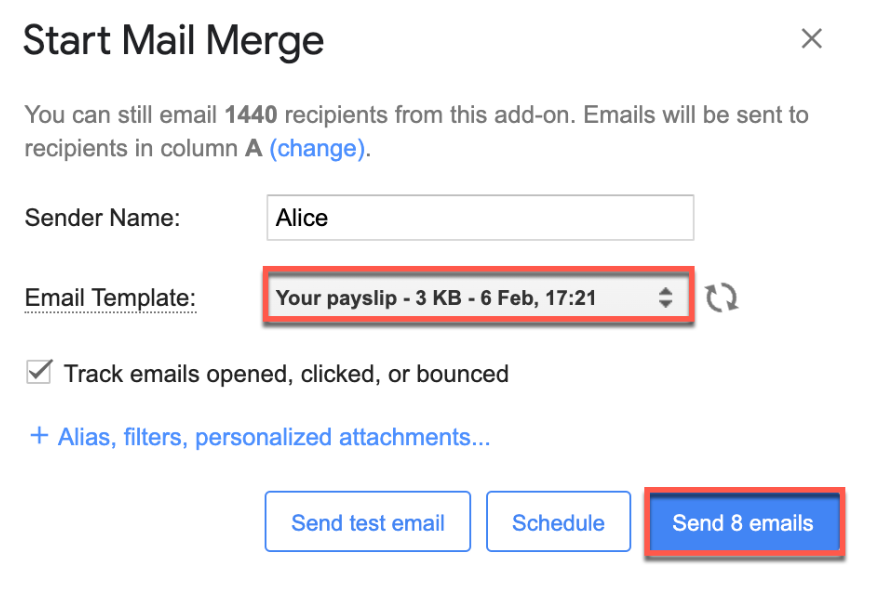Image resolution: width=878 pixels, height=596 pixels.
Task: Close the Start Mail Merge dialog
Action: pyautogui.click(x=811, y=39)
